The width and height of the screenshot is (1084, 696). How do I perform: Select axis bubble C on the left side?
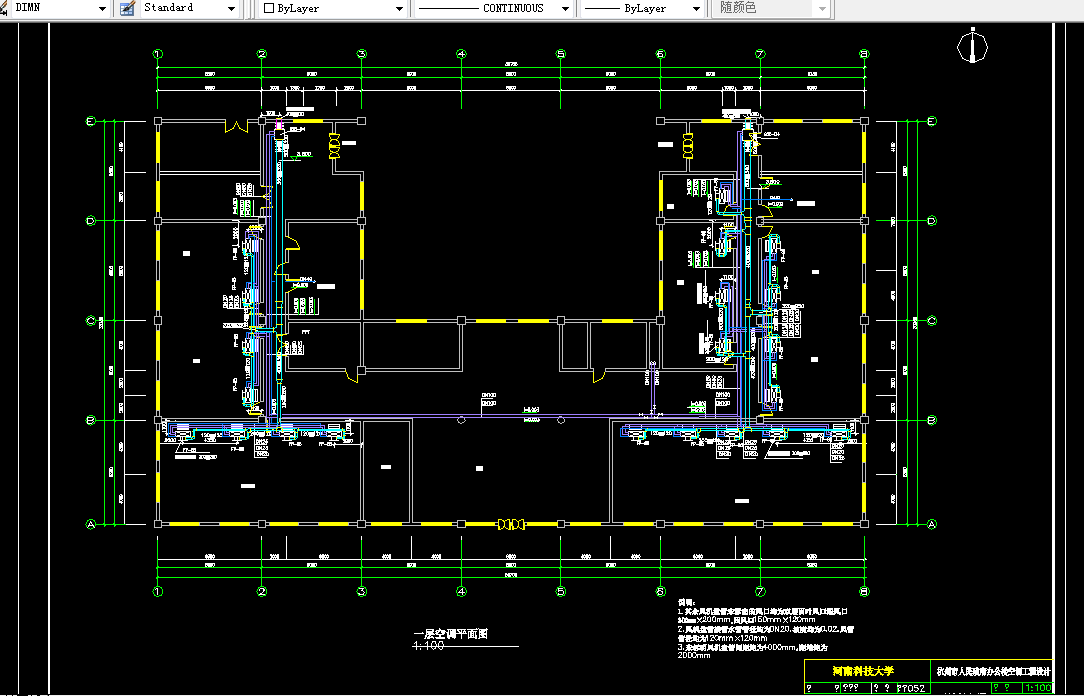[90, 321]
